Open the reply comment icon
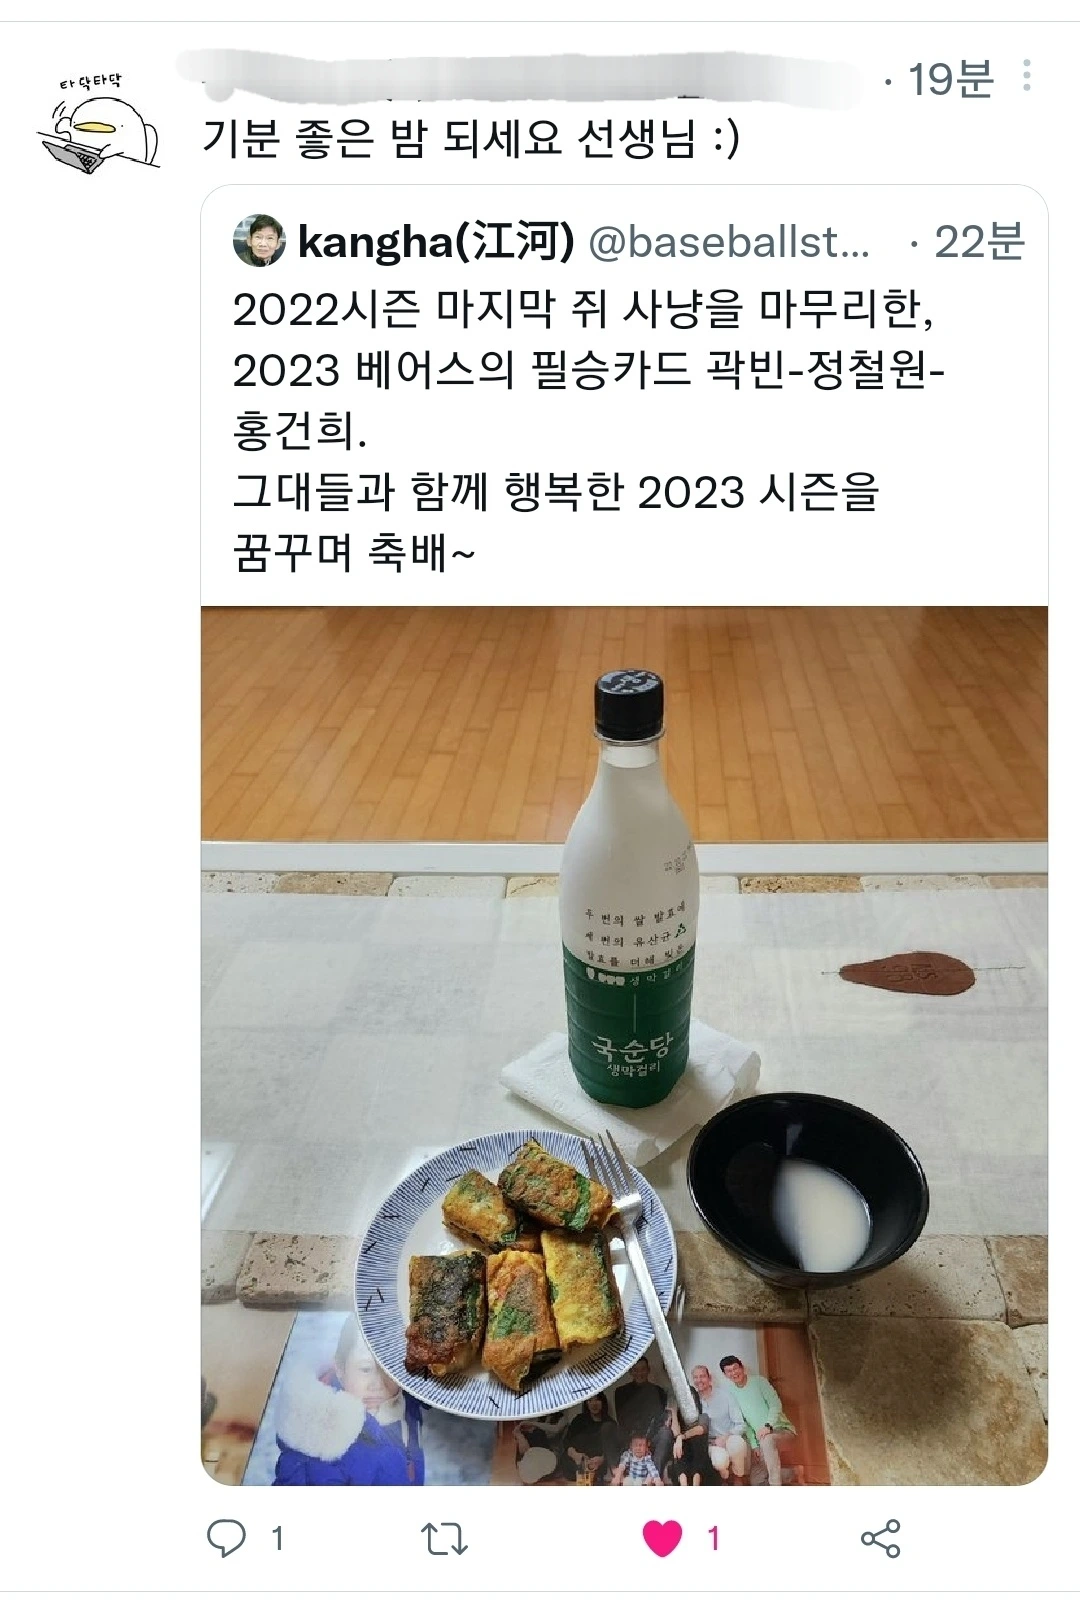Screen dimensions: 1080x1610 226,1538
